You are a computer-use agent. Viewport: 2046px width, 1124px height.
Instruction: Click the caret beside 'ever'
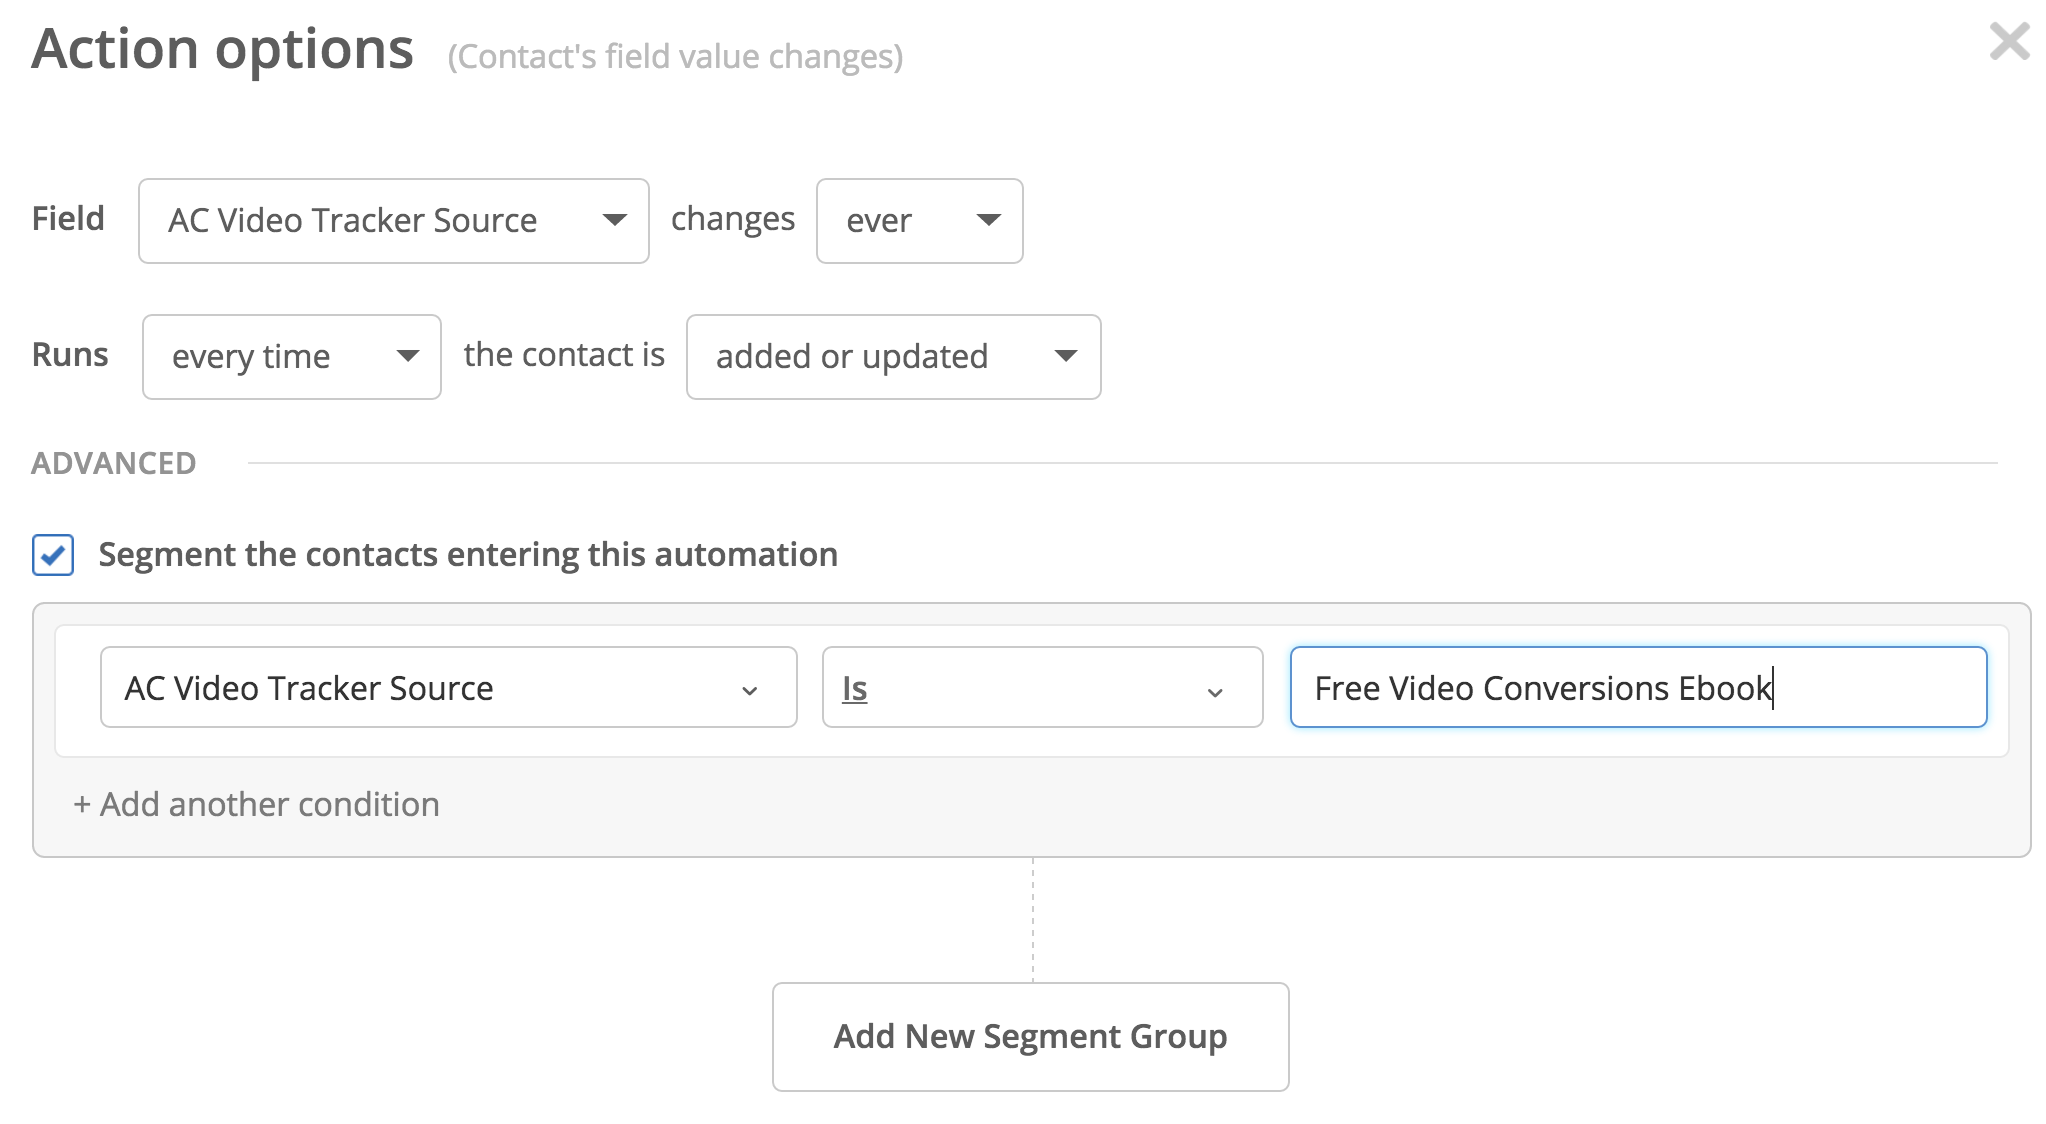pyautogui.click(x=988, y=220)
